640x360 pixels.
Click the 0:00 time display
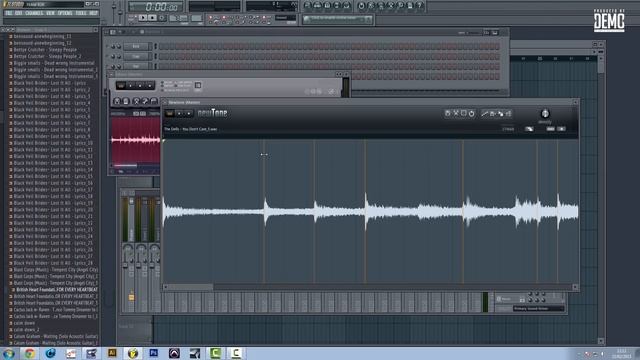tap(156, 7)
